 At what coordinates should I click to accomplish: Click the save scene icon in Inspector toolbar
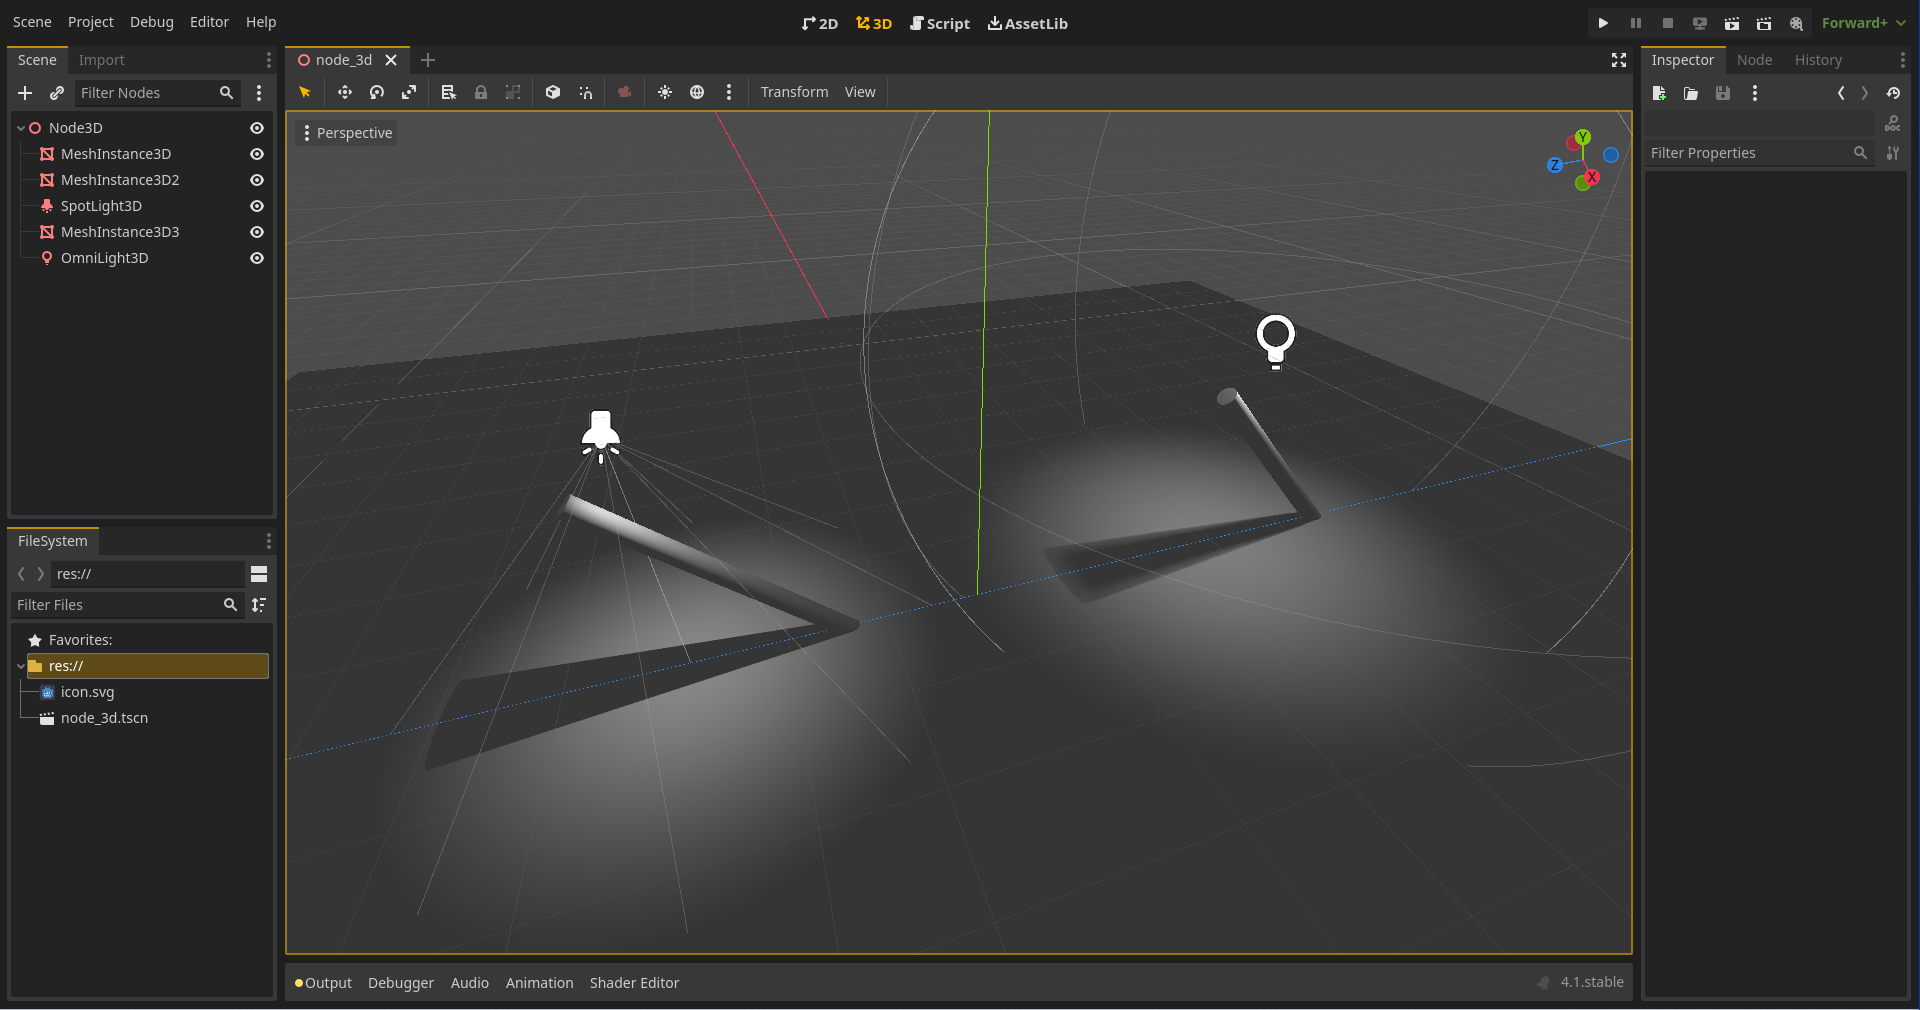click(1722, 93)
